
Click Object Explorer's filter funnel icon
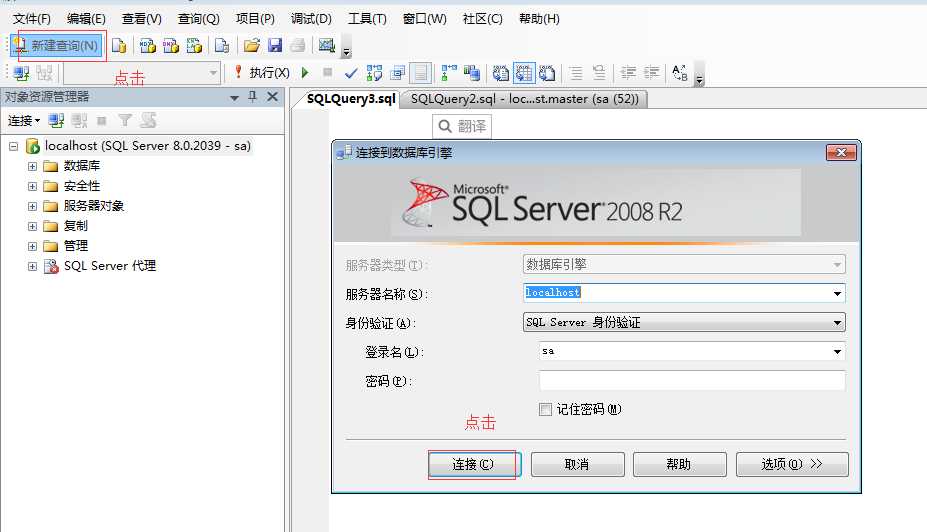tap(125, 121)
